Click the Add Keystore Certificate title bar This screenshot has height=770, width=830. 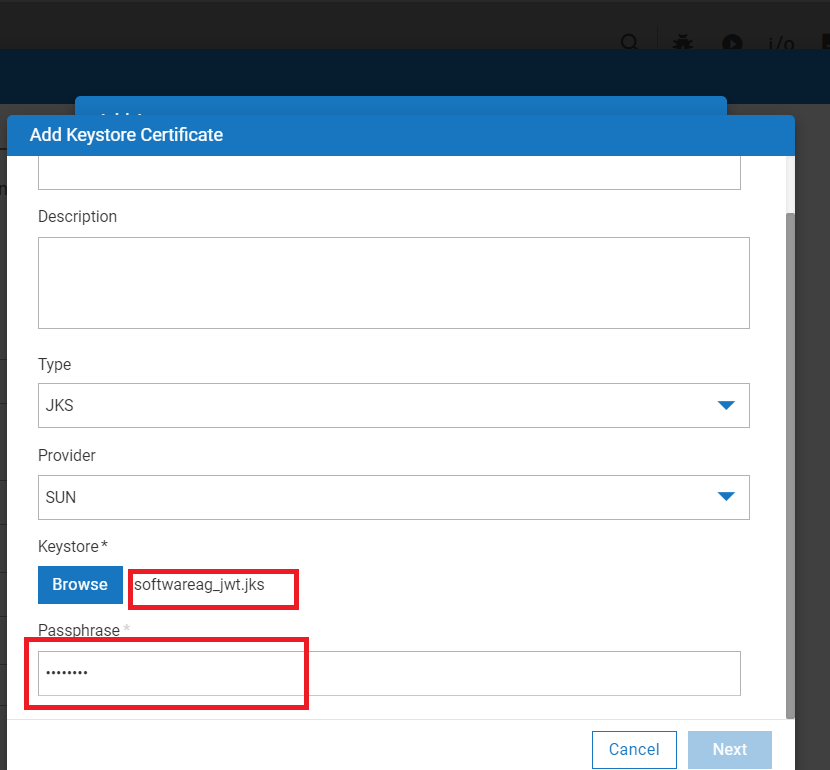tap(400, 135)
